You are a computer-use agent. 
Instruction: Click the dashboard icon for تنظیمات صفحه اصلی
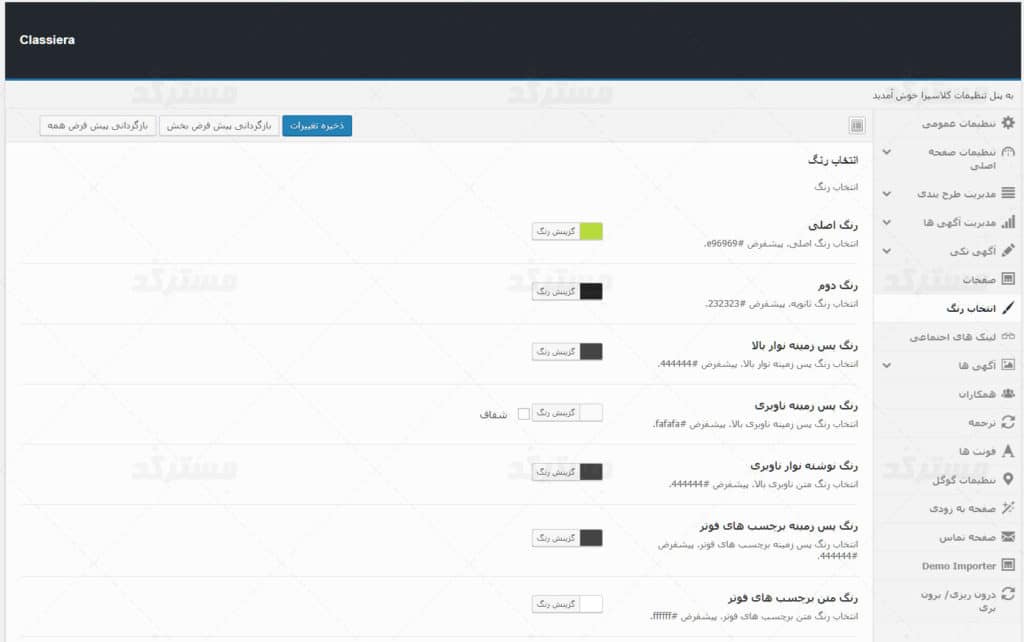pyautogui.click(x=1008, y=152)
